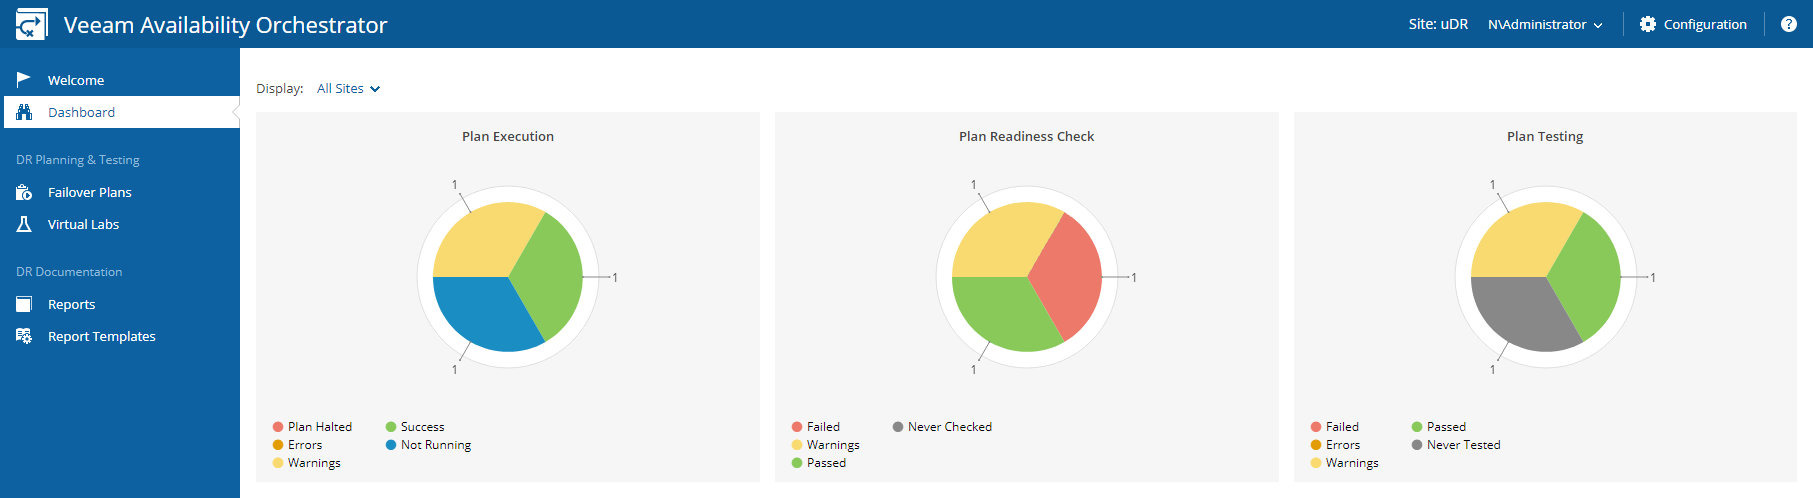
Task: Toggle Never Checked legend item
Action: click(942, 427)
